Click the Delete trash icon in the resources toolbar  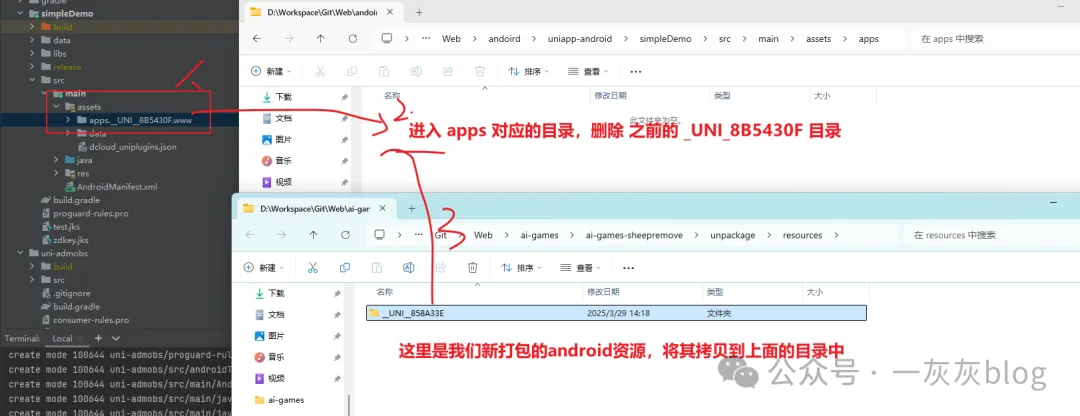(x=472, y=267)
